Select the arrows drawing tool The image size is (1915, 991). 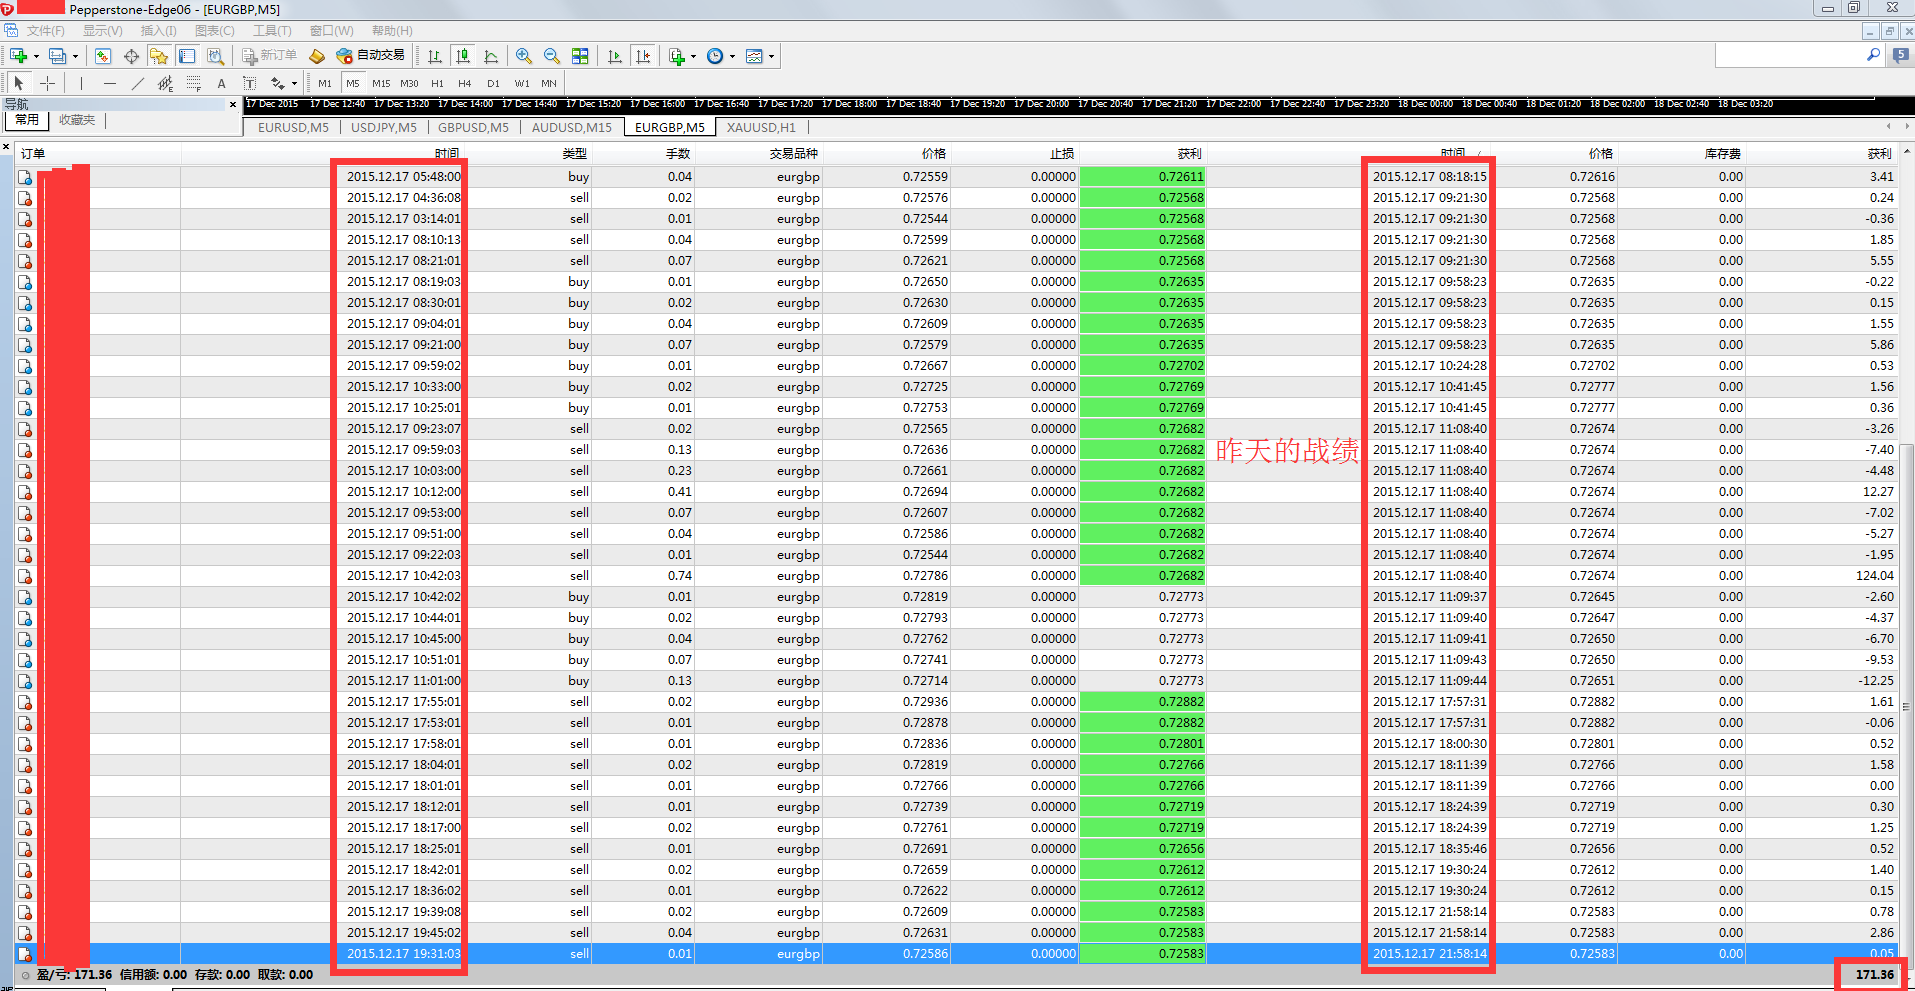(277, 83)
